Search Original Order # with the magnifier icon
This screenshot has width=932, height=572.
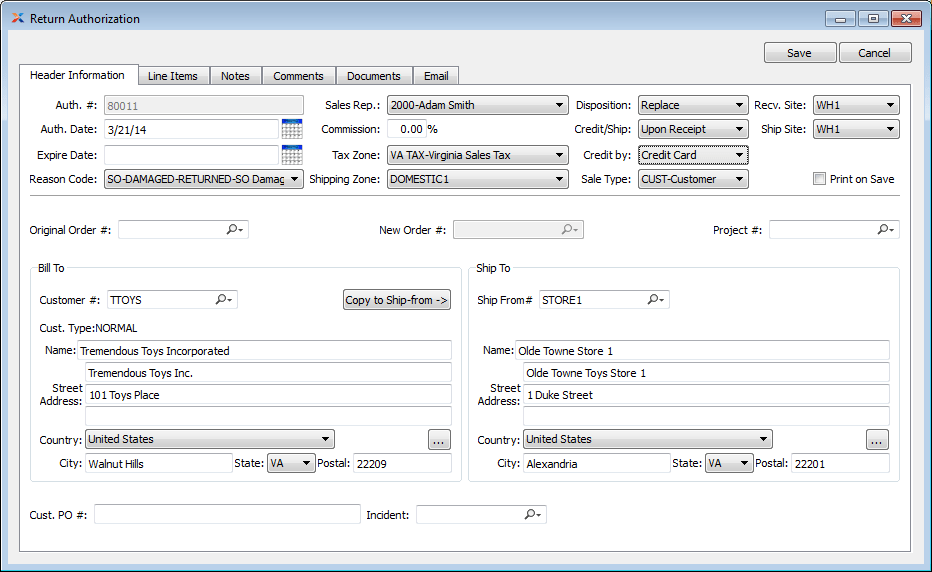[235, 230]
